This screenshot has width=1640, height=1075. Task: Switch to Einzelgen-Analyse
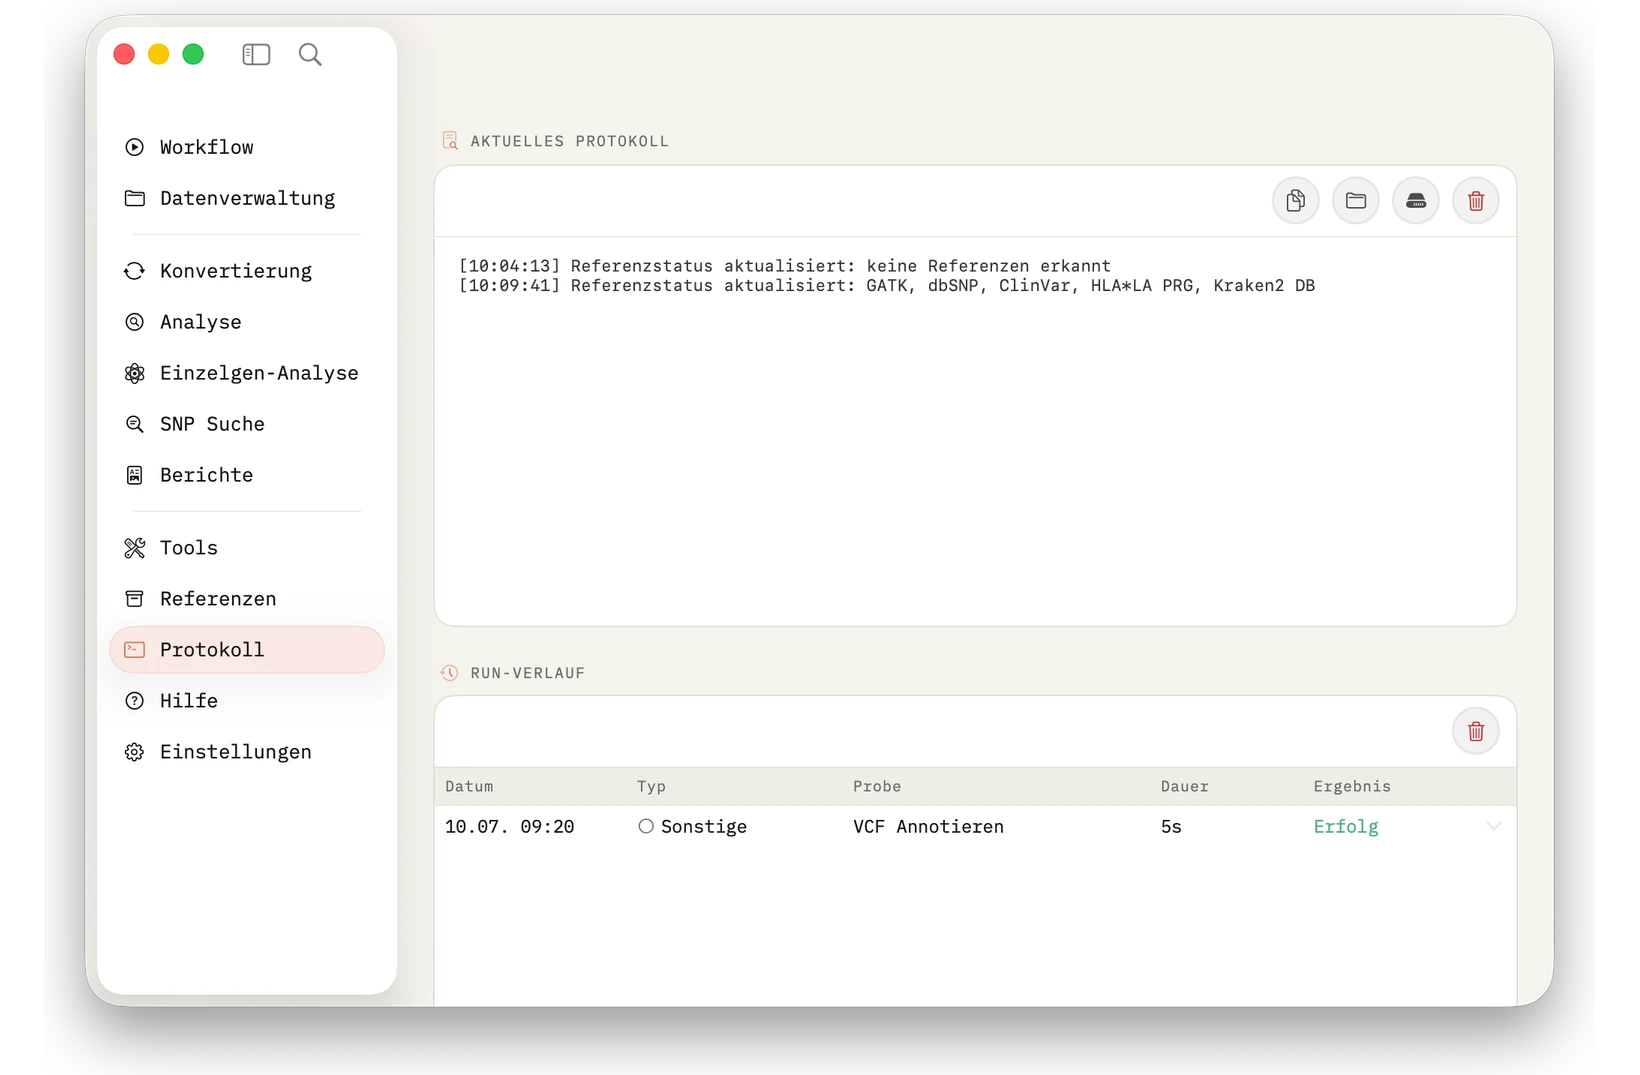[246, 373]
